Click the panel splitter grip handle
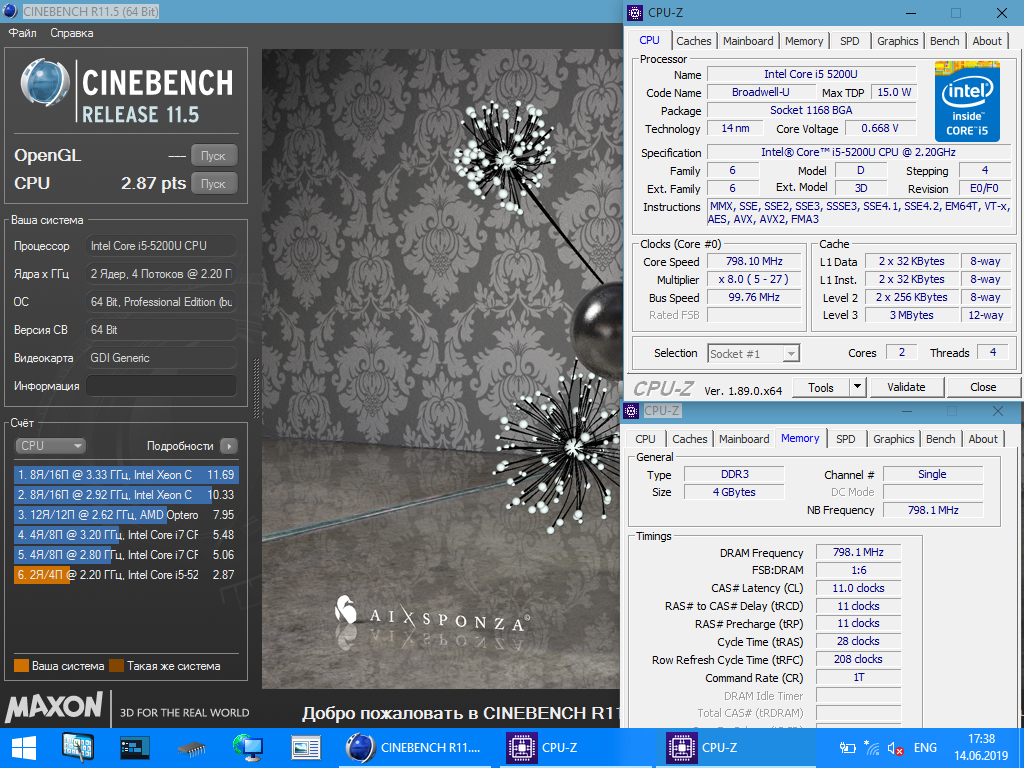Image resolution: width=1024 pixels, height=768 pixels. pos(256,388)
